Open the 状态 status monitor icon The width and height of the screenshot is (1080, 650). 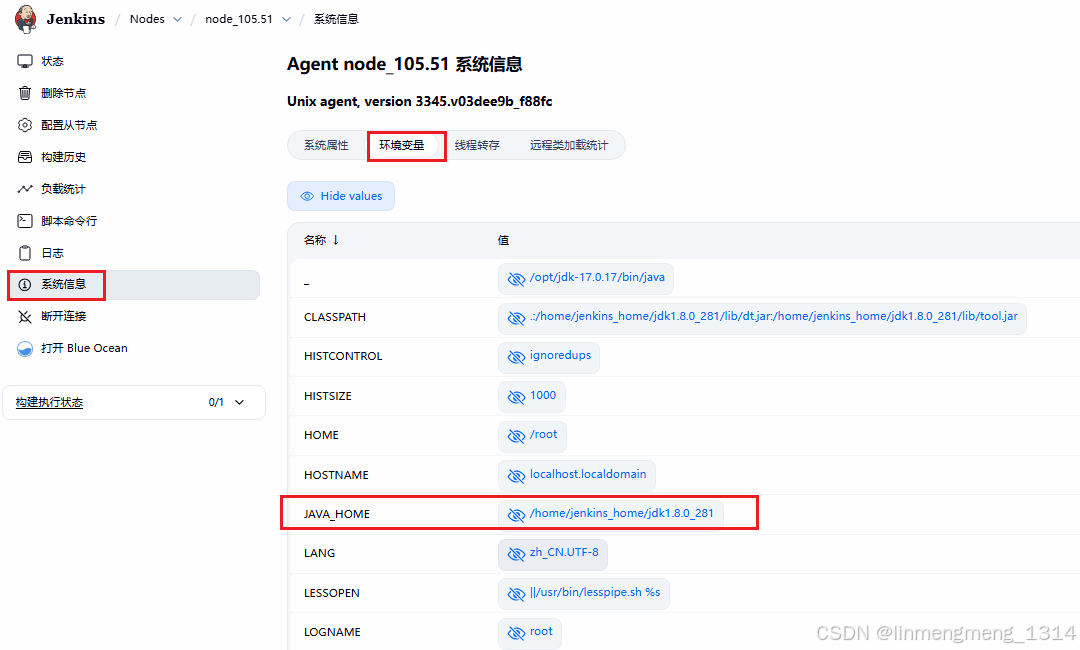[25, 61]
